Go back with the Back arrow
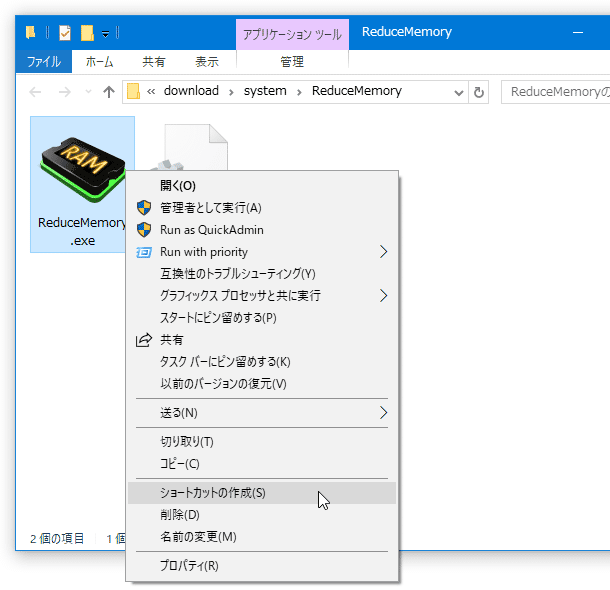 (x=35, y=92)
